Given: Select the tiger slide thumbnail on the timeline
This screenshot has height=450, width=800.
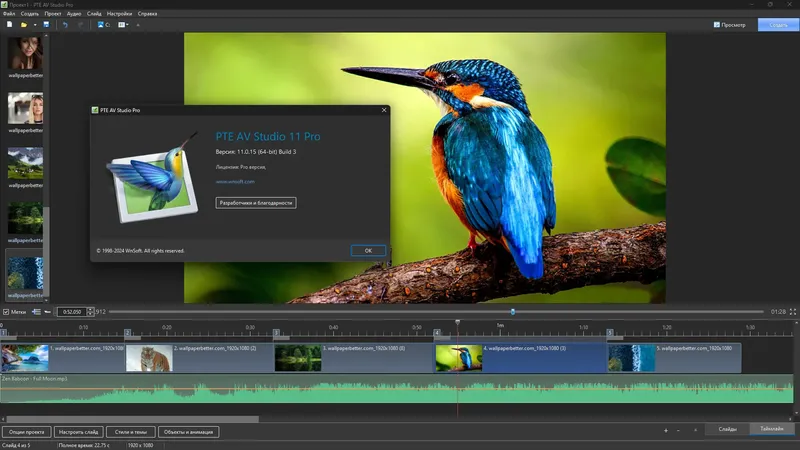Looking at the screenshot, I should pyautogui.click(x=149, y=358).
